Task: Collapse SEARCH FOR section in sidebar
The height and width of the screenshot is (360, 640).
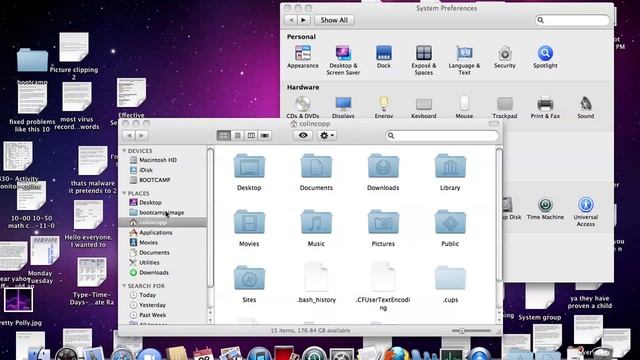Action: [x=124, y=286]
